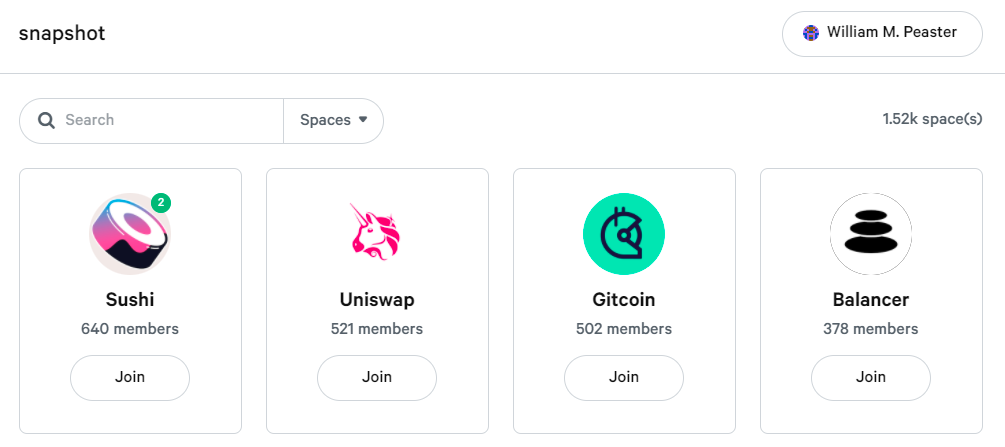Join the Balancer space
Image resolution: width=1005 pixels, height=447 pixels.
[871, 377]
